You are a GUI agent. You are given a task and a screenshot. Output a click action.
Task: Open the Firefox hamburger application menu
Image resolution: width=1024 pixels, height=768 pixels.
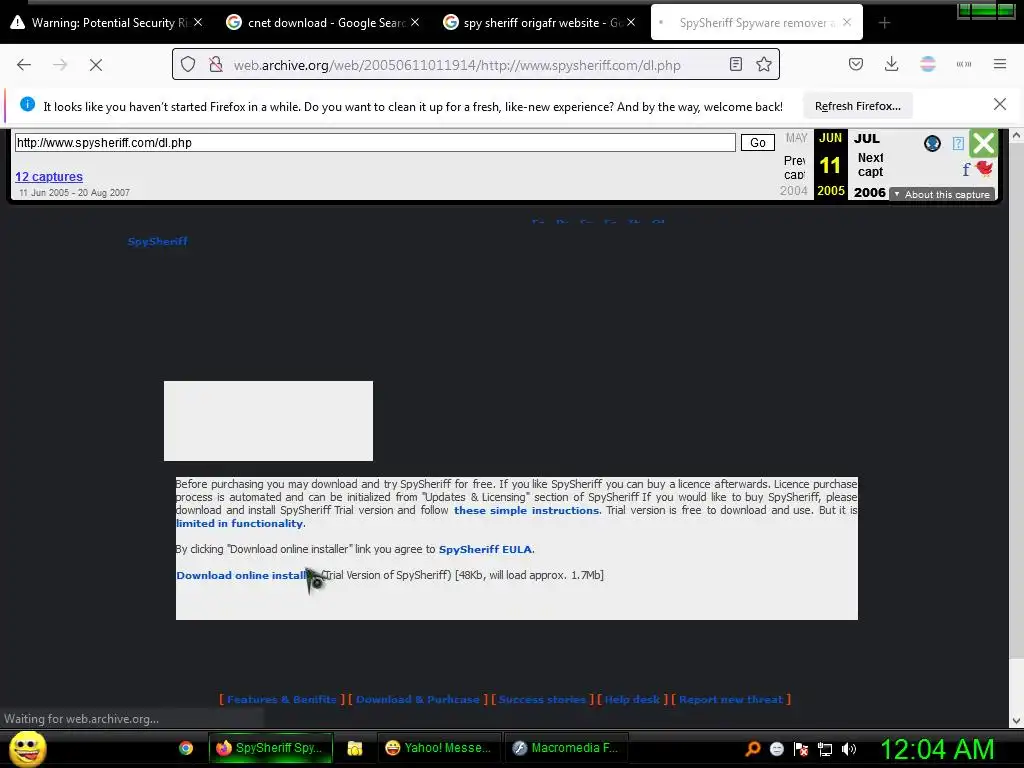1000,64
